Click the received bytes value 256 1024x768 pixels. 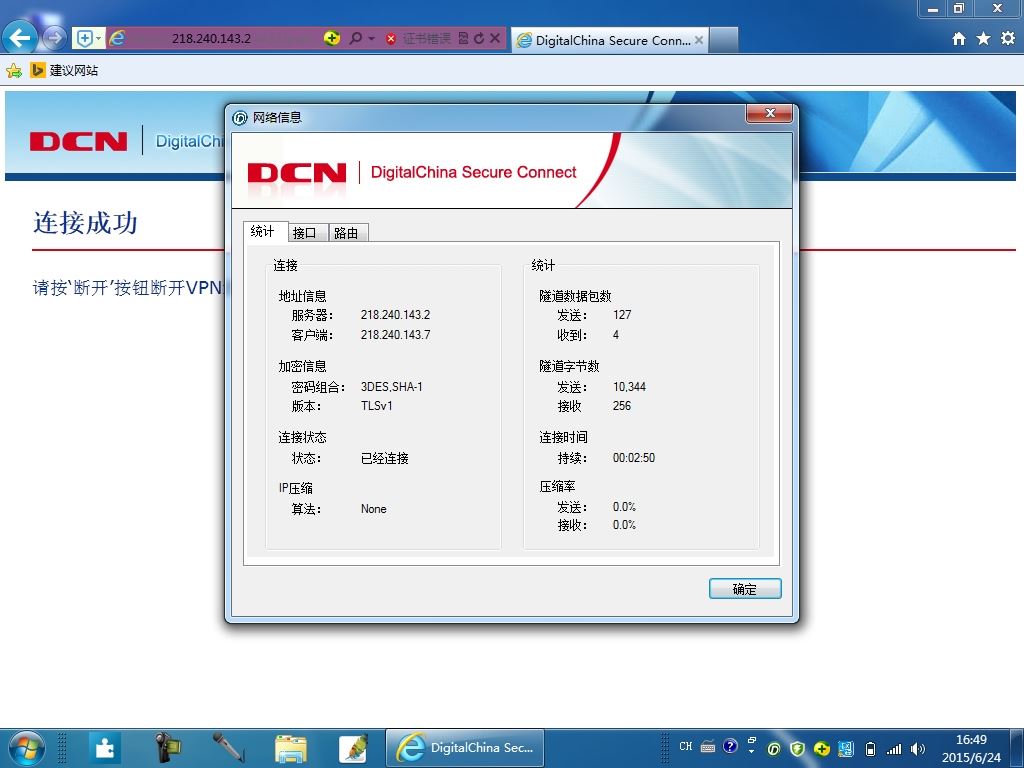[x=622, y=406]
